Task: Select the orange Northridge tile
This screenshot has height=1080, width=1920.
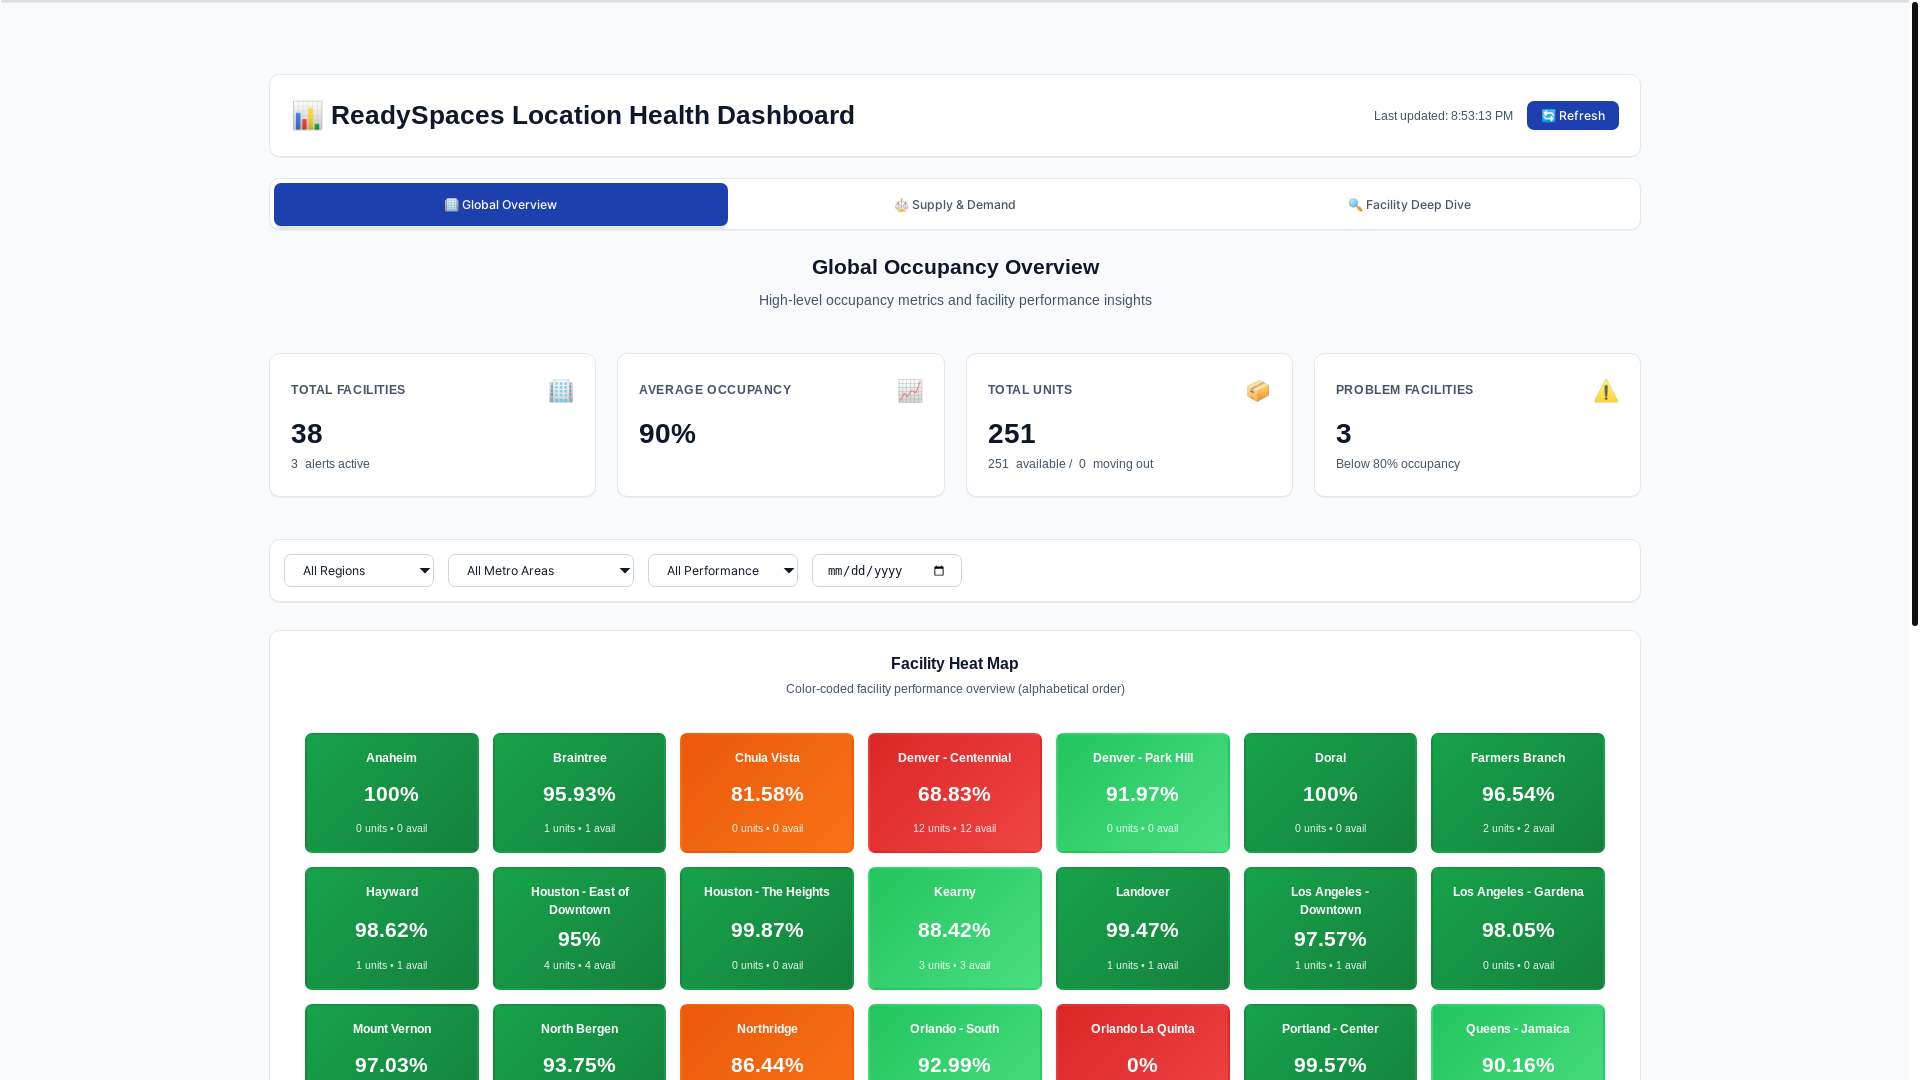Action: 767,1042
